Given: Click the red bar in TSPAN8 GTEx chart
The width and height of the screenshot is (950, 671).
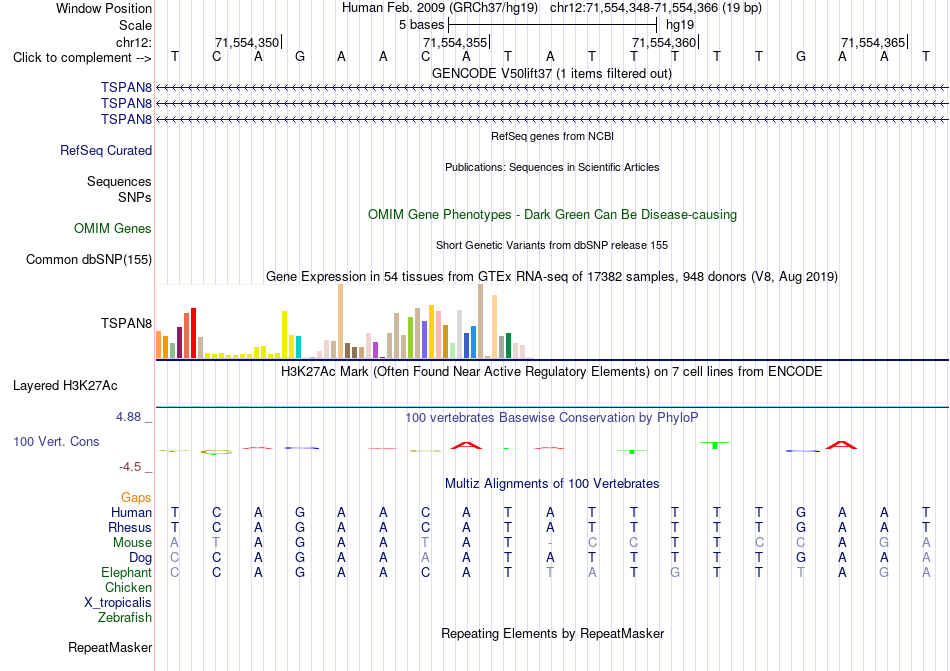Looking at the screenshot, I should tap(193, 333).
